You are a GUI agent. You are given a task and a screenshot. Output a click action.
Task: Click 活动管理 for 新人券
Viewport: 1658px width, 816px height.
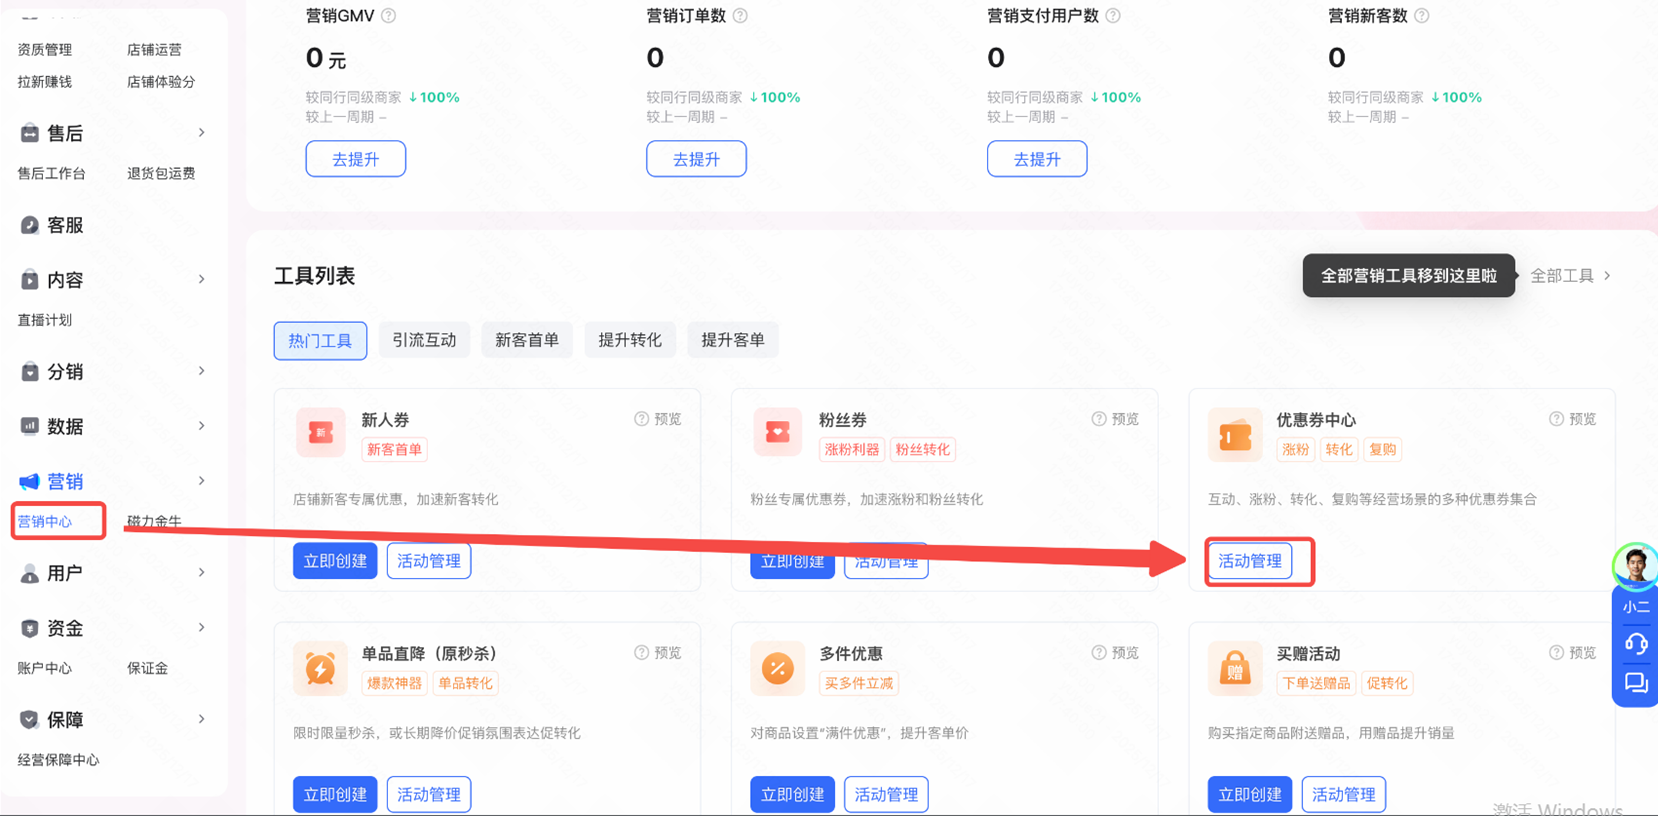(429, 561)
